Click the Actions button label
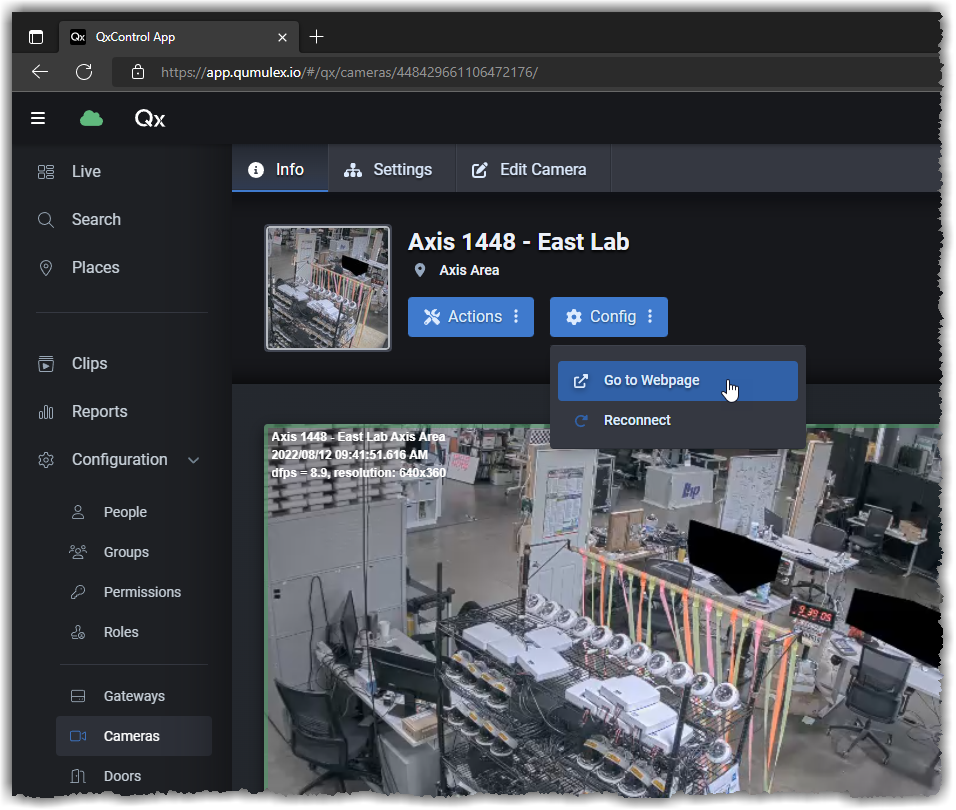This screenshot has width=956, height=810. pos(475,316)
